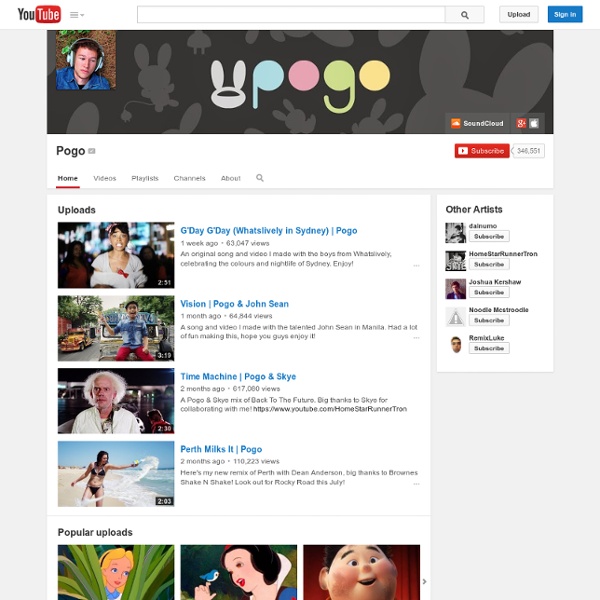Open the Joshua Kershaw channel name
The image size is (600, 600).
[495, 282]
